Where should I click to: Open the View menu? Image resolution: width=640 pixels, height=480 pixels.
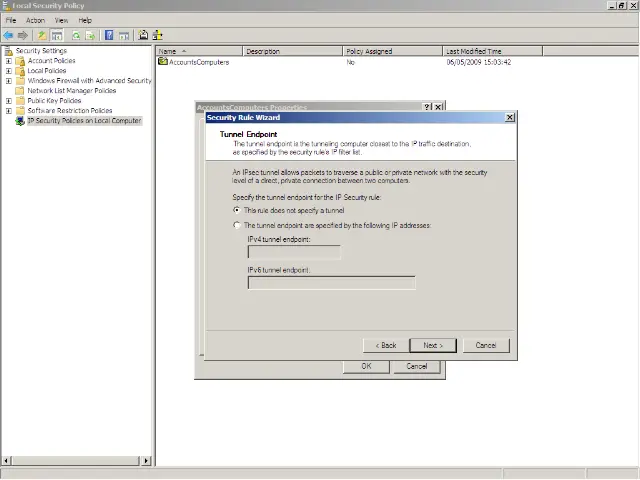[61, 20]
